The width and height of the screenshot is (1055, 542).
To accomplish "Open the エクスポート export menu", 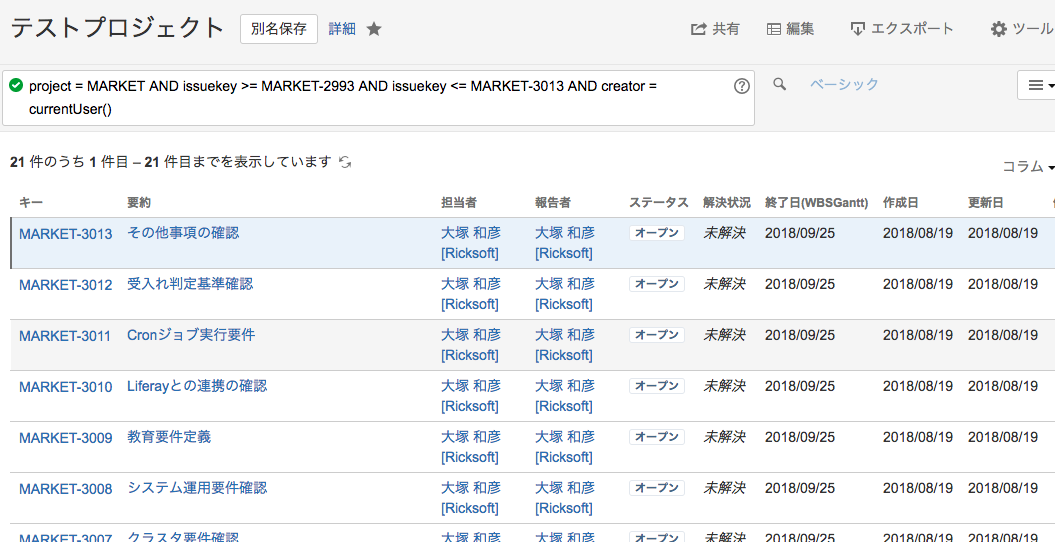I will [902, 29].
